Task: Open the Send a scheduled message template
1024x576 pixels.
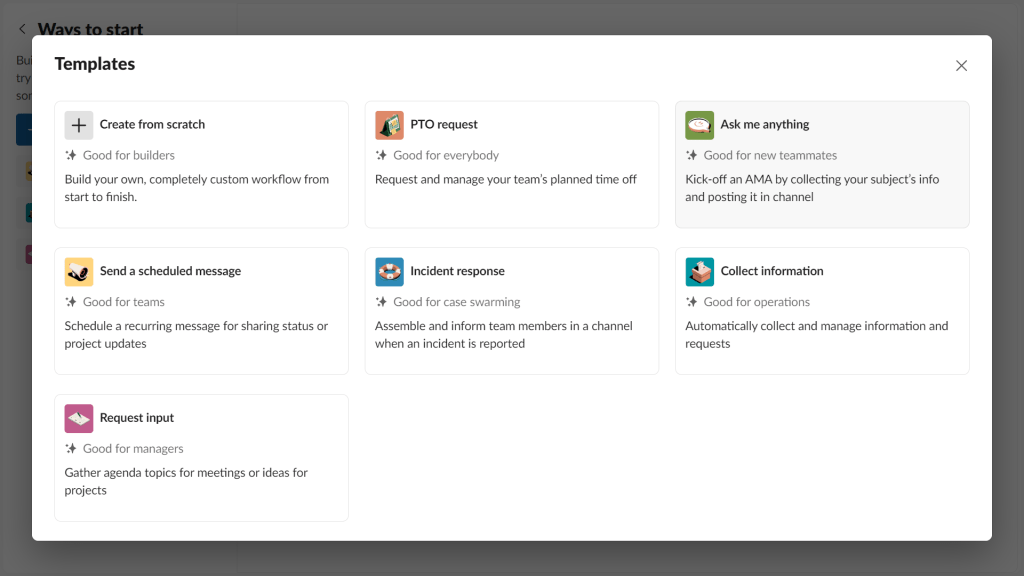Action: point(200,311)
